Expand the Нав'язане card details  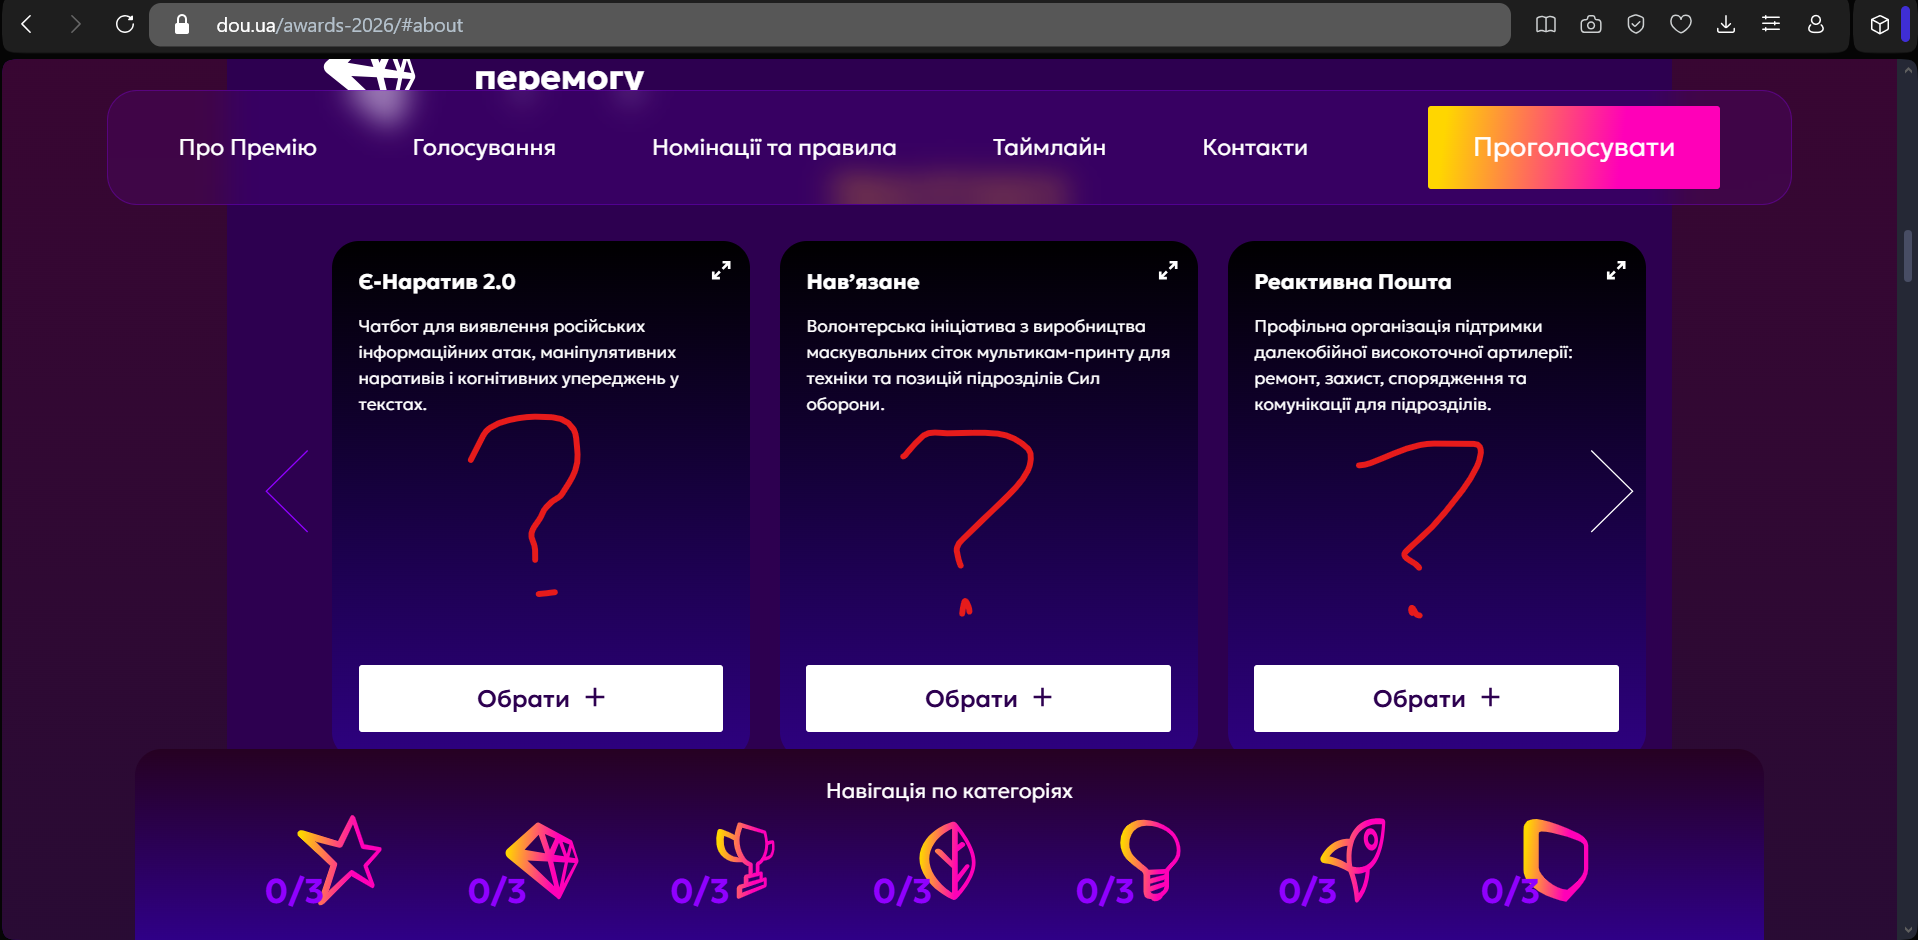pos(1168,271)
